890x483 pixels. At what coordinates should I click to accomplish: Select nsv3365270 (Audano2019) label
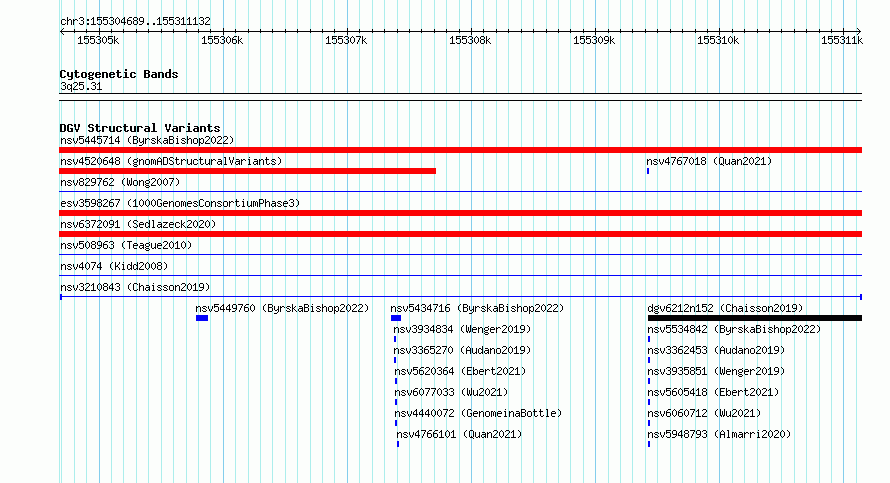coord(462,350)
